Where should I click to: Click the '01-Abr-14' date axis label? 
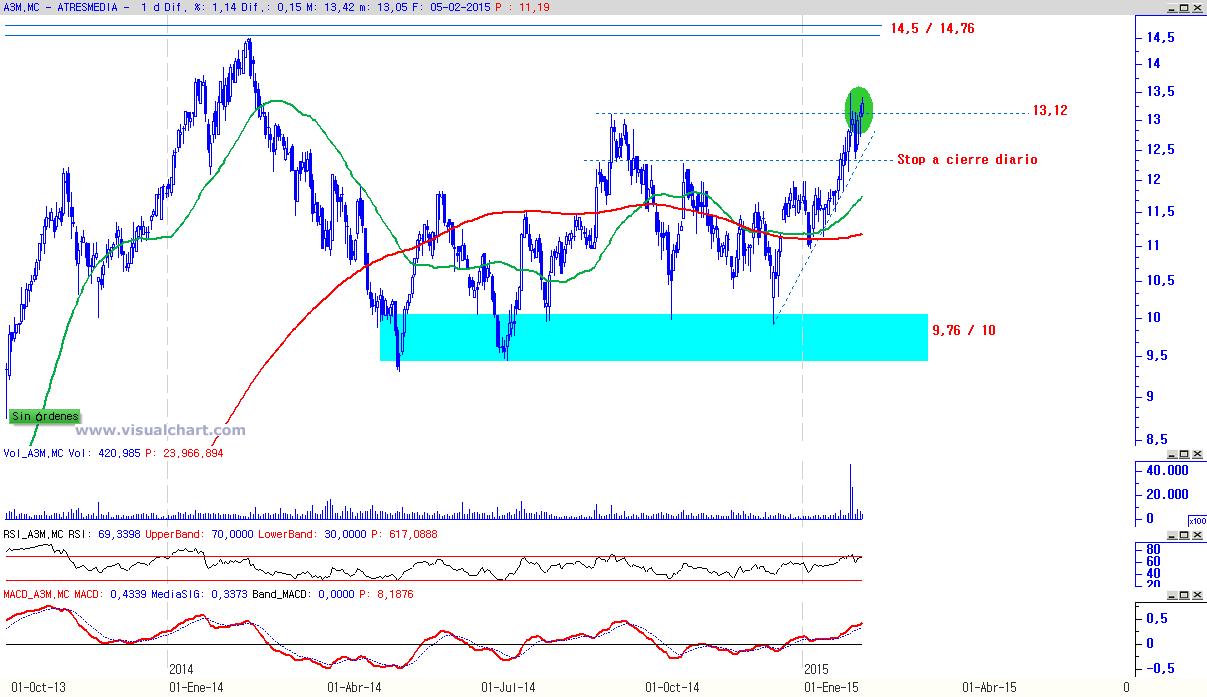point(354,688)
